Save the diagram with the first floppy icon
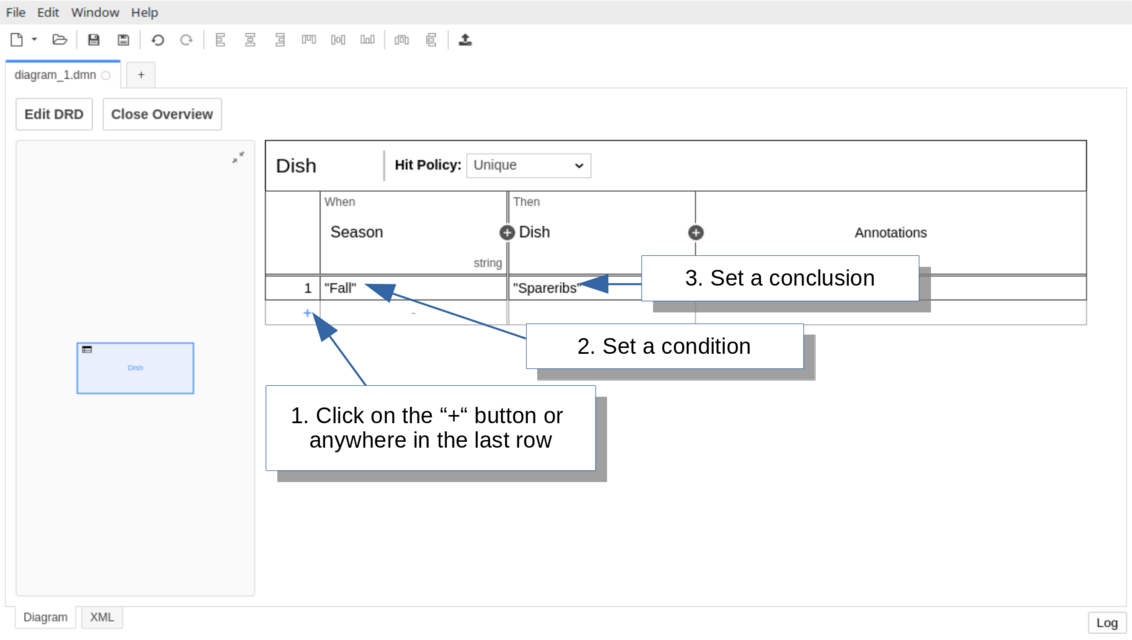Viewport: 1132px width, 640px height. [x=94, y=40]
